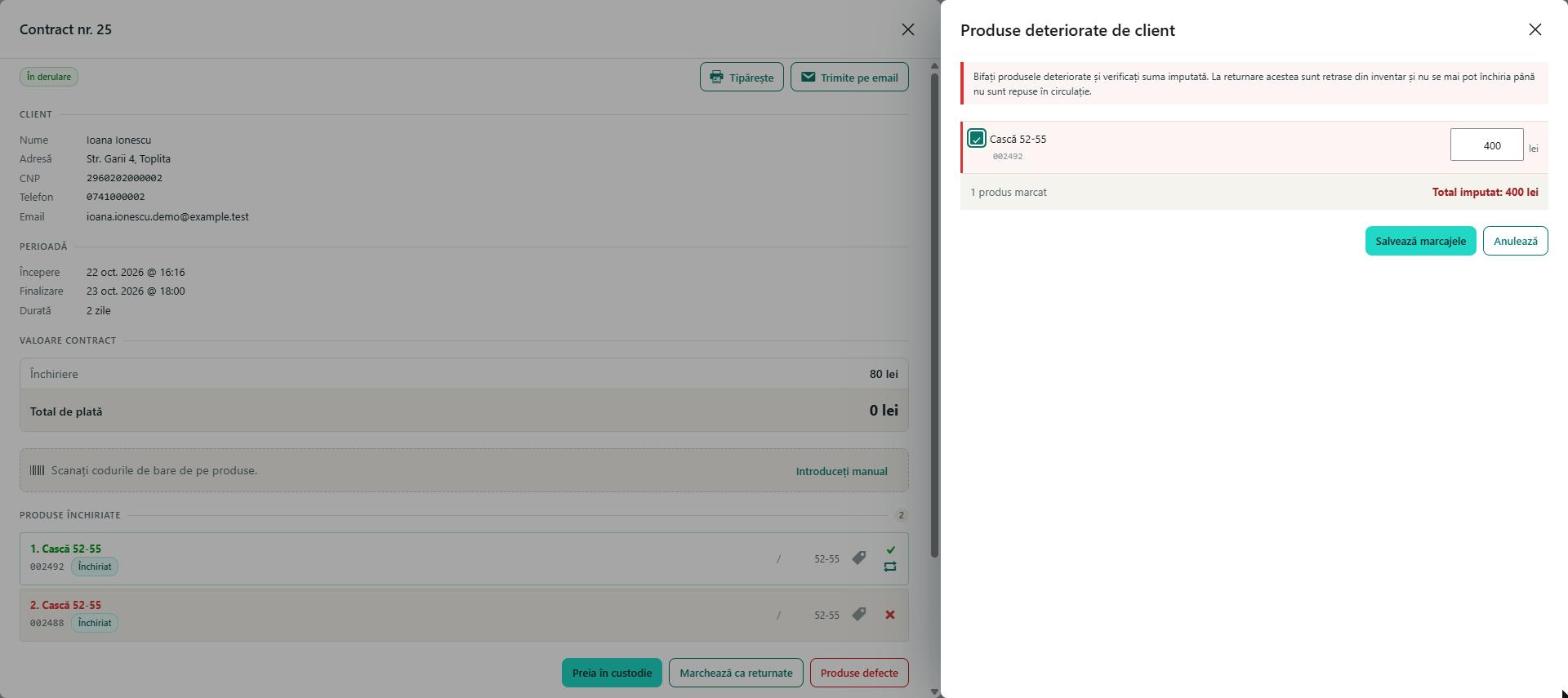Open Produse defecte button
Image resolution: width=1568 pixels, height=698 pixels.
(859, 673)
